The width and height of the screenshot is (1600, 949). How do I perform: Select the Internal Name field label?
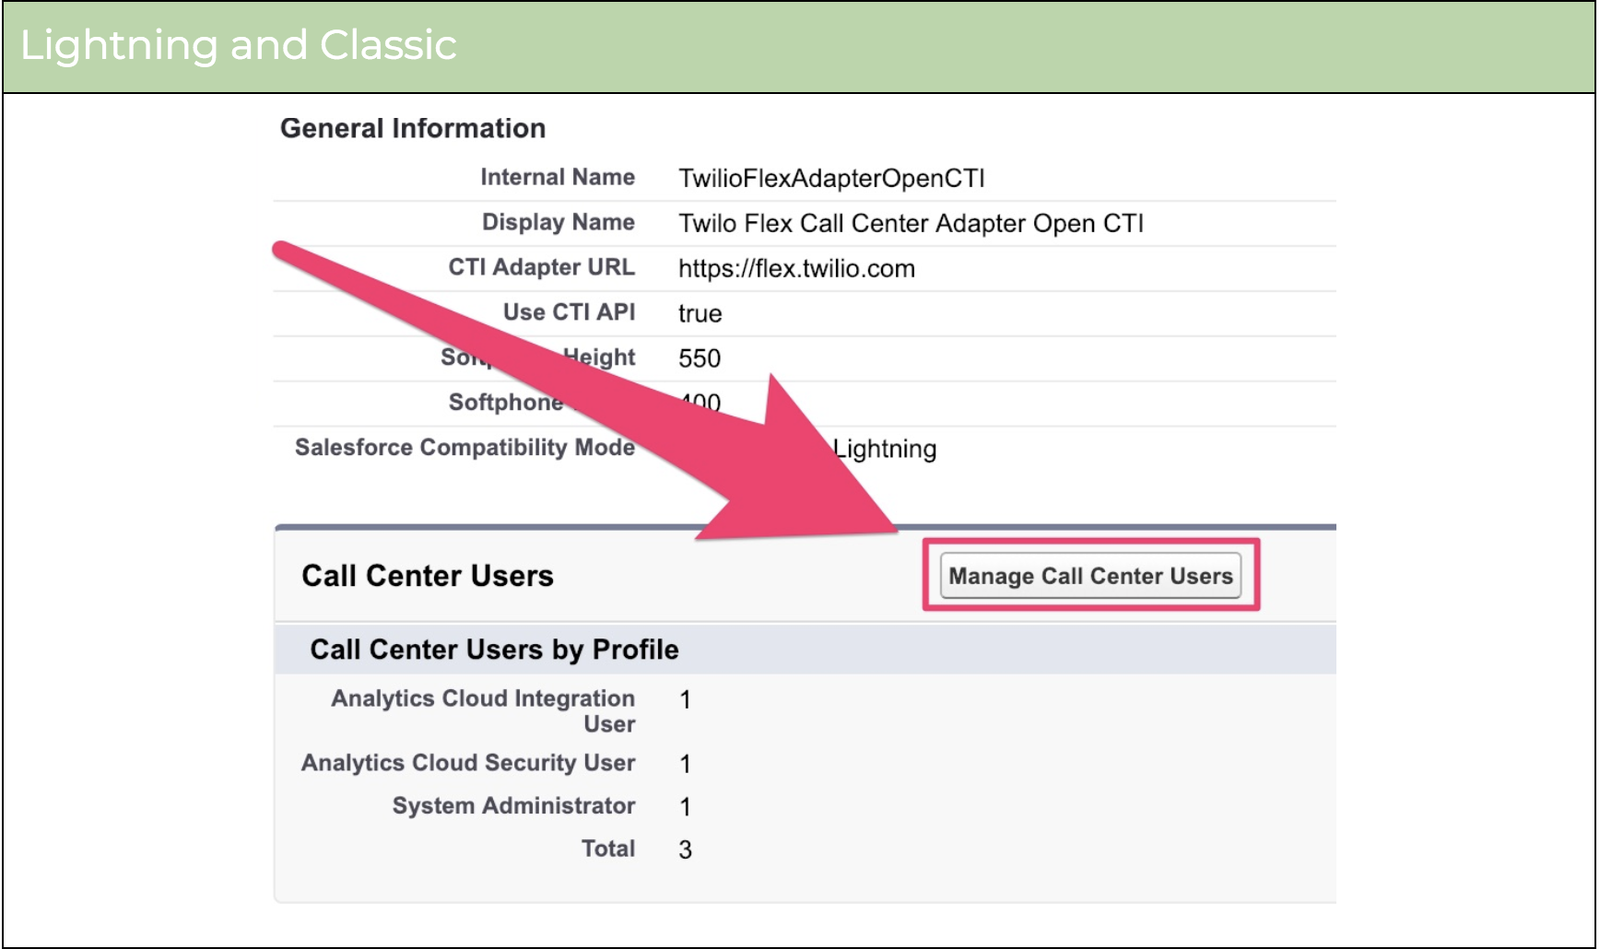click(x=558, y=177)
